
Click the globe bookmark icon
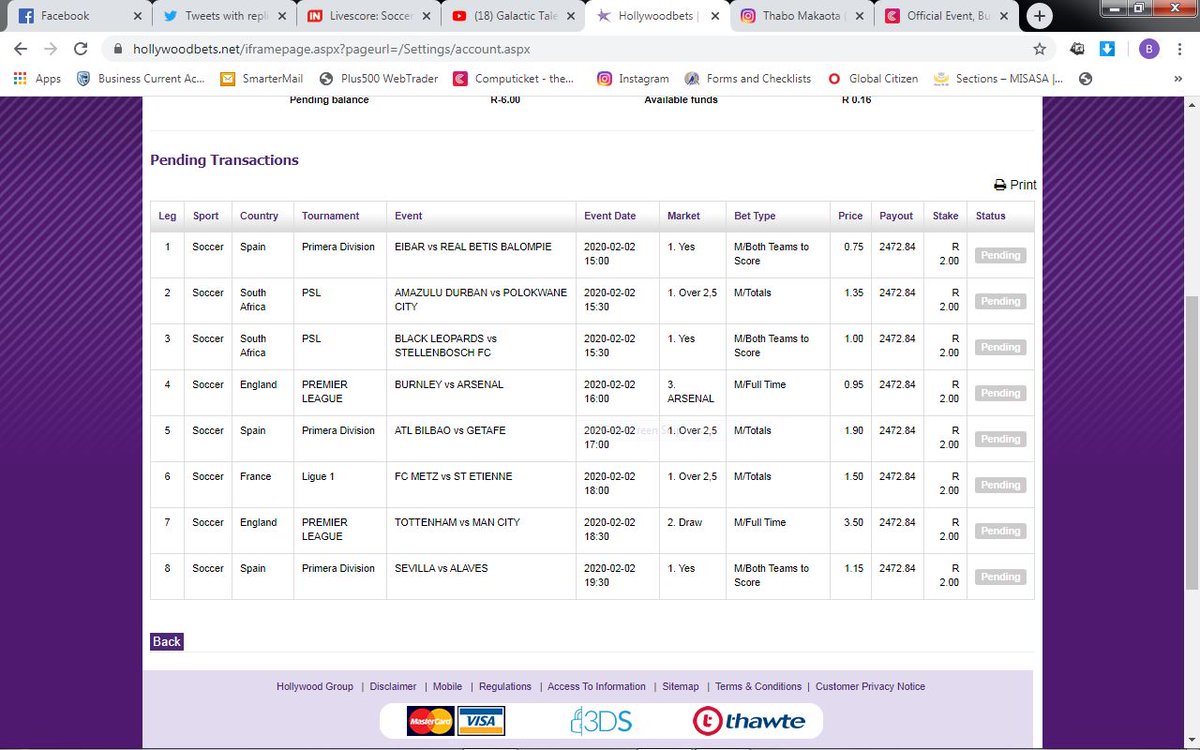click(1086, 78)
